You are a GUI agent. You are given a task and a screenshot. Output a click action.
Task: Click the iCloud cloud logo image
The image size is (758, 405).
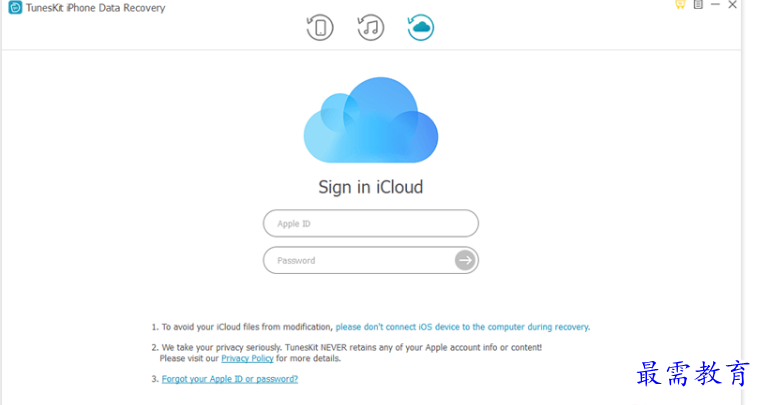click(x=371, y=120)
